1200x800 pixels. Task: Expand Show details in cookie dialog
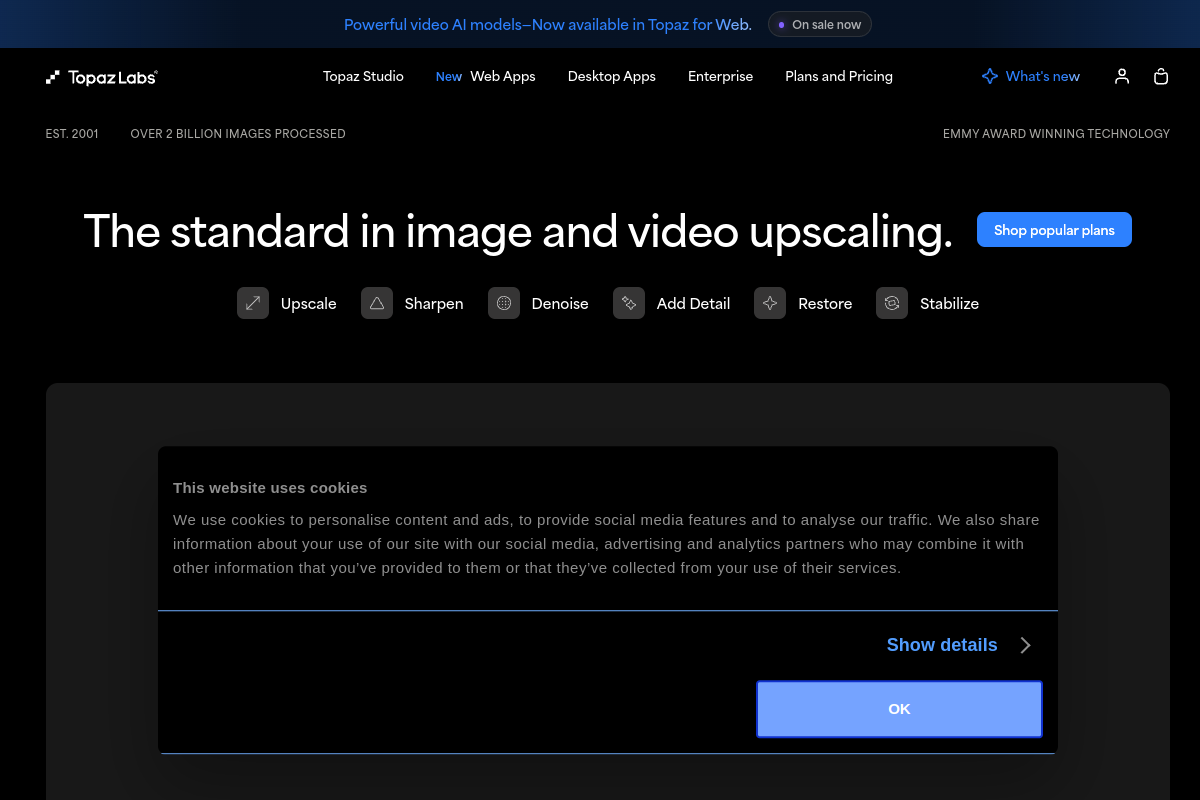pos(942,645)
